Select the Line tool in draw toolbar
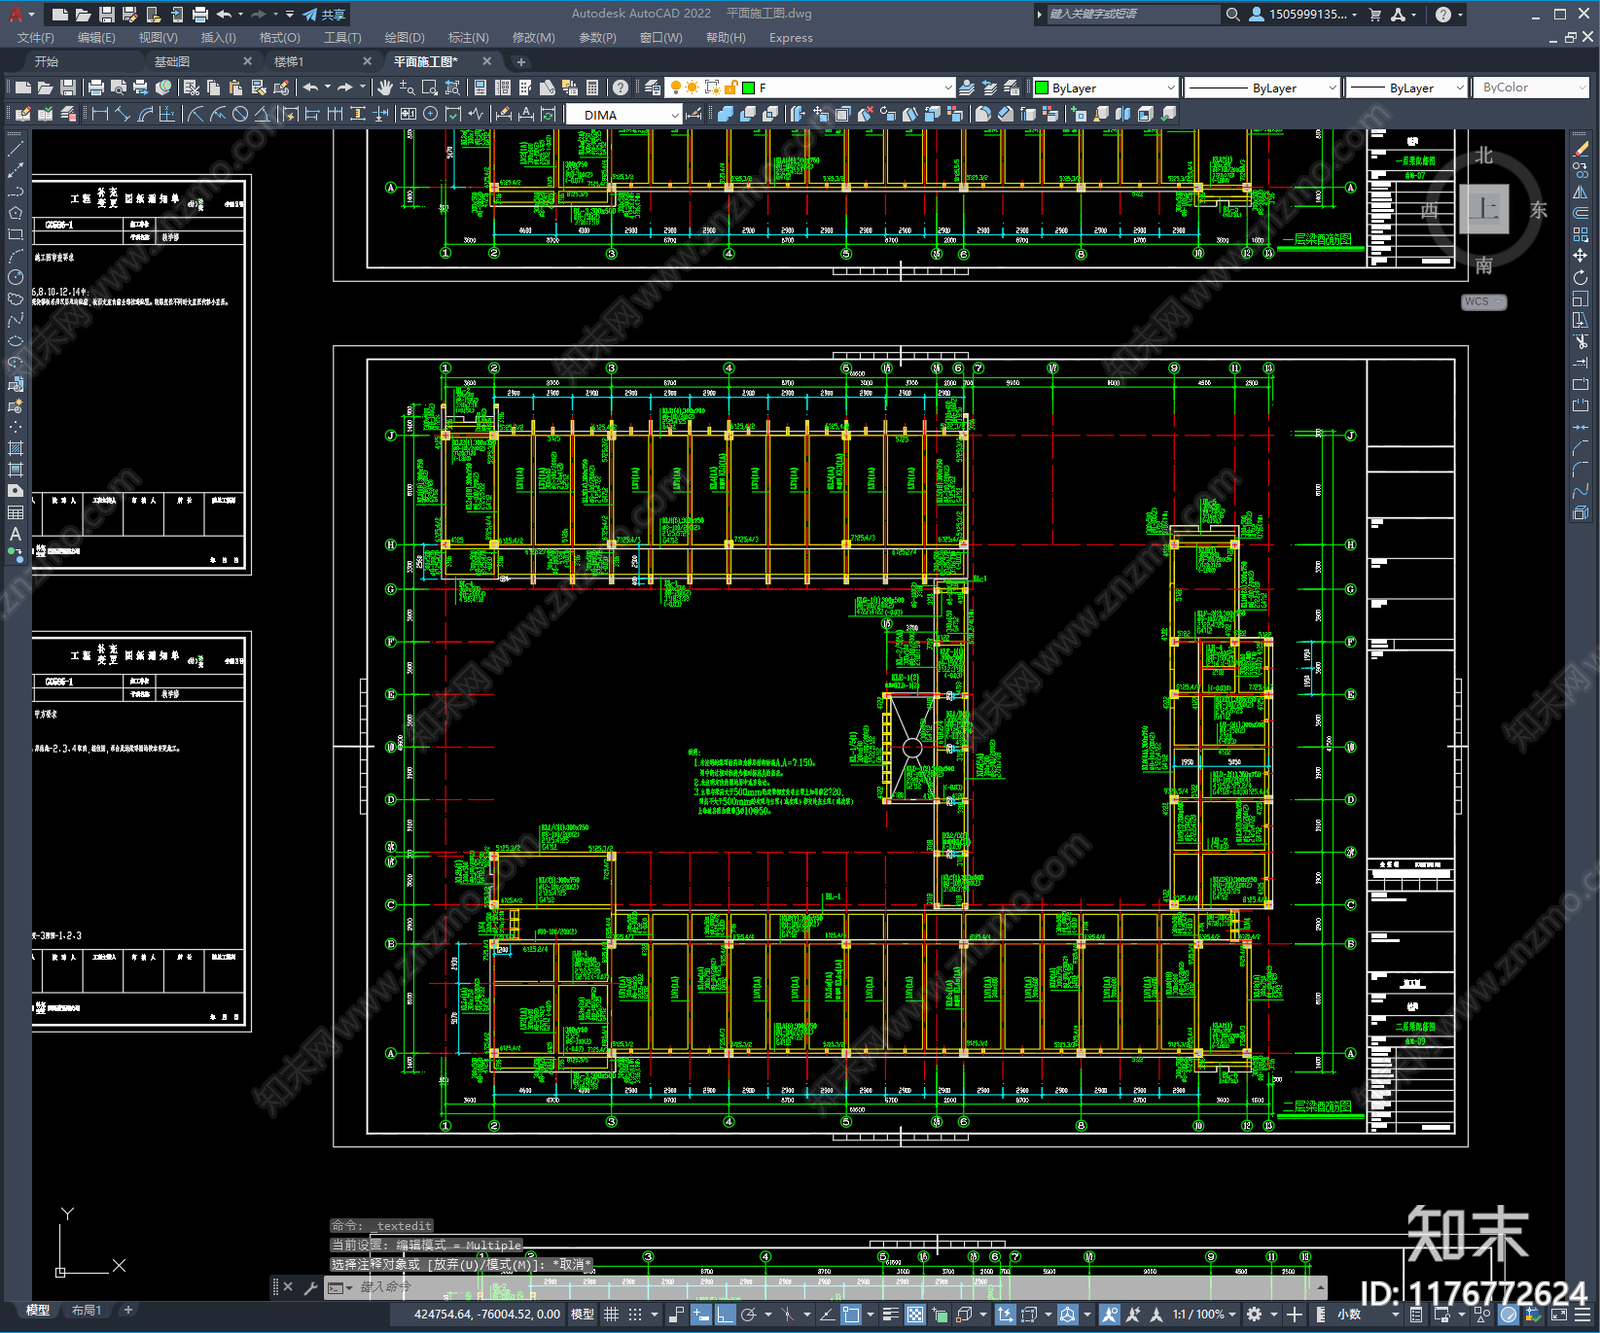 coord(15,148)
